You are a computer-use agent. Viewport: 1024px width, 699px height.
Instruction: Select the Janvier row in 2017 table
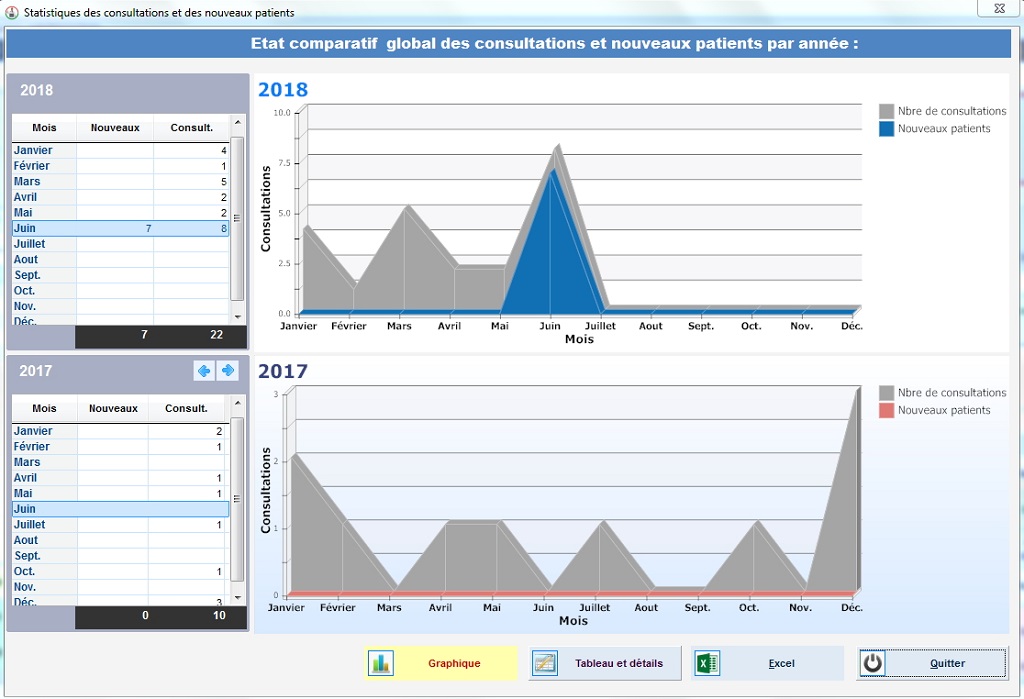[x=120, y=431]
